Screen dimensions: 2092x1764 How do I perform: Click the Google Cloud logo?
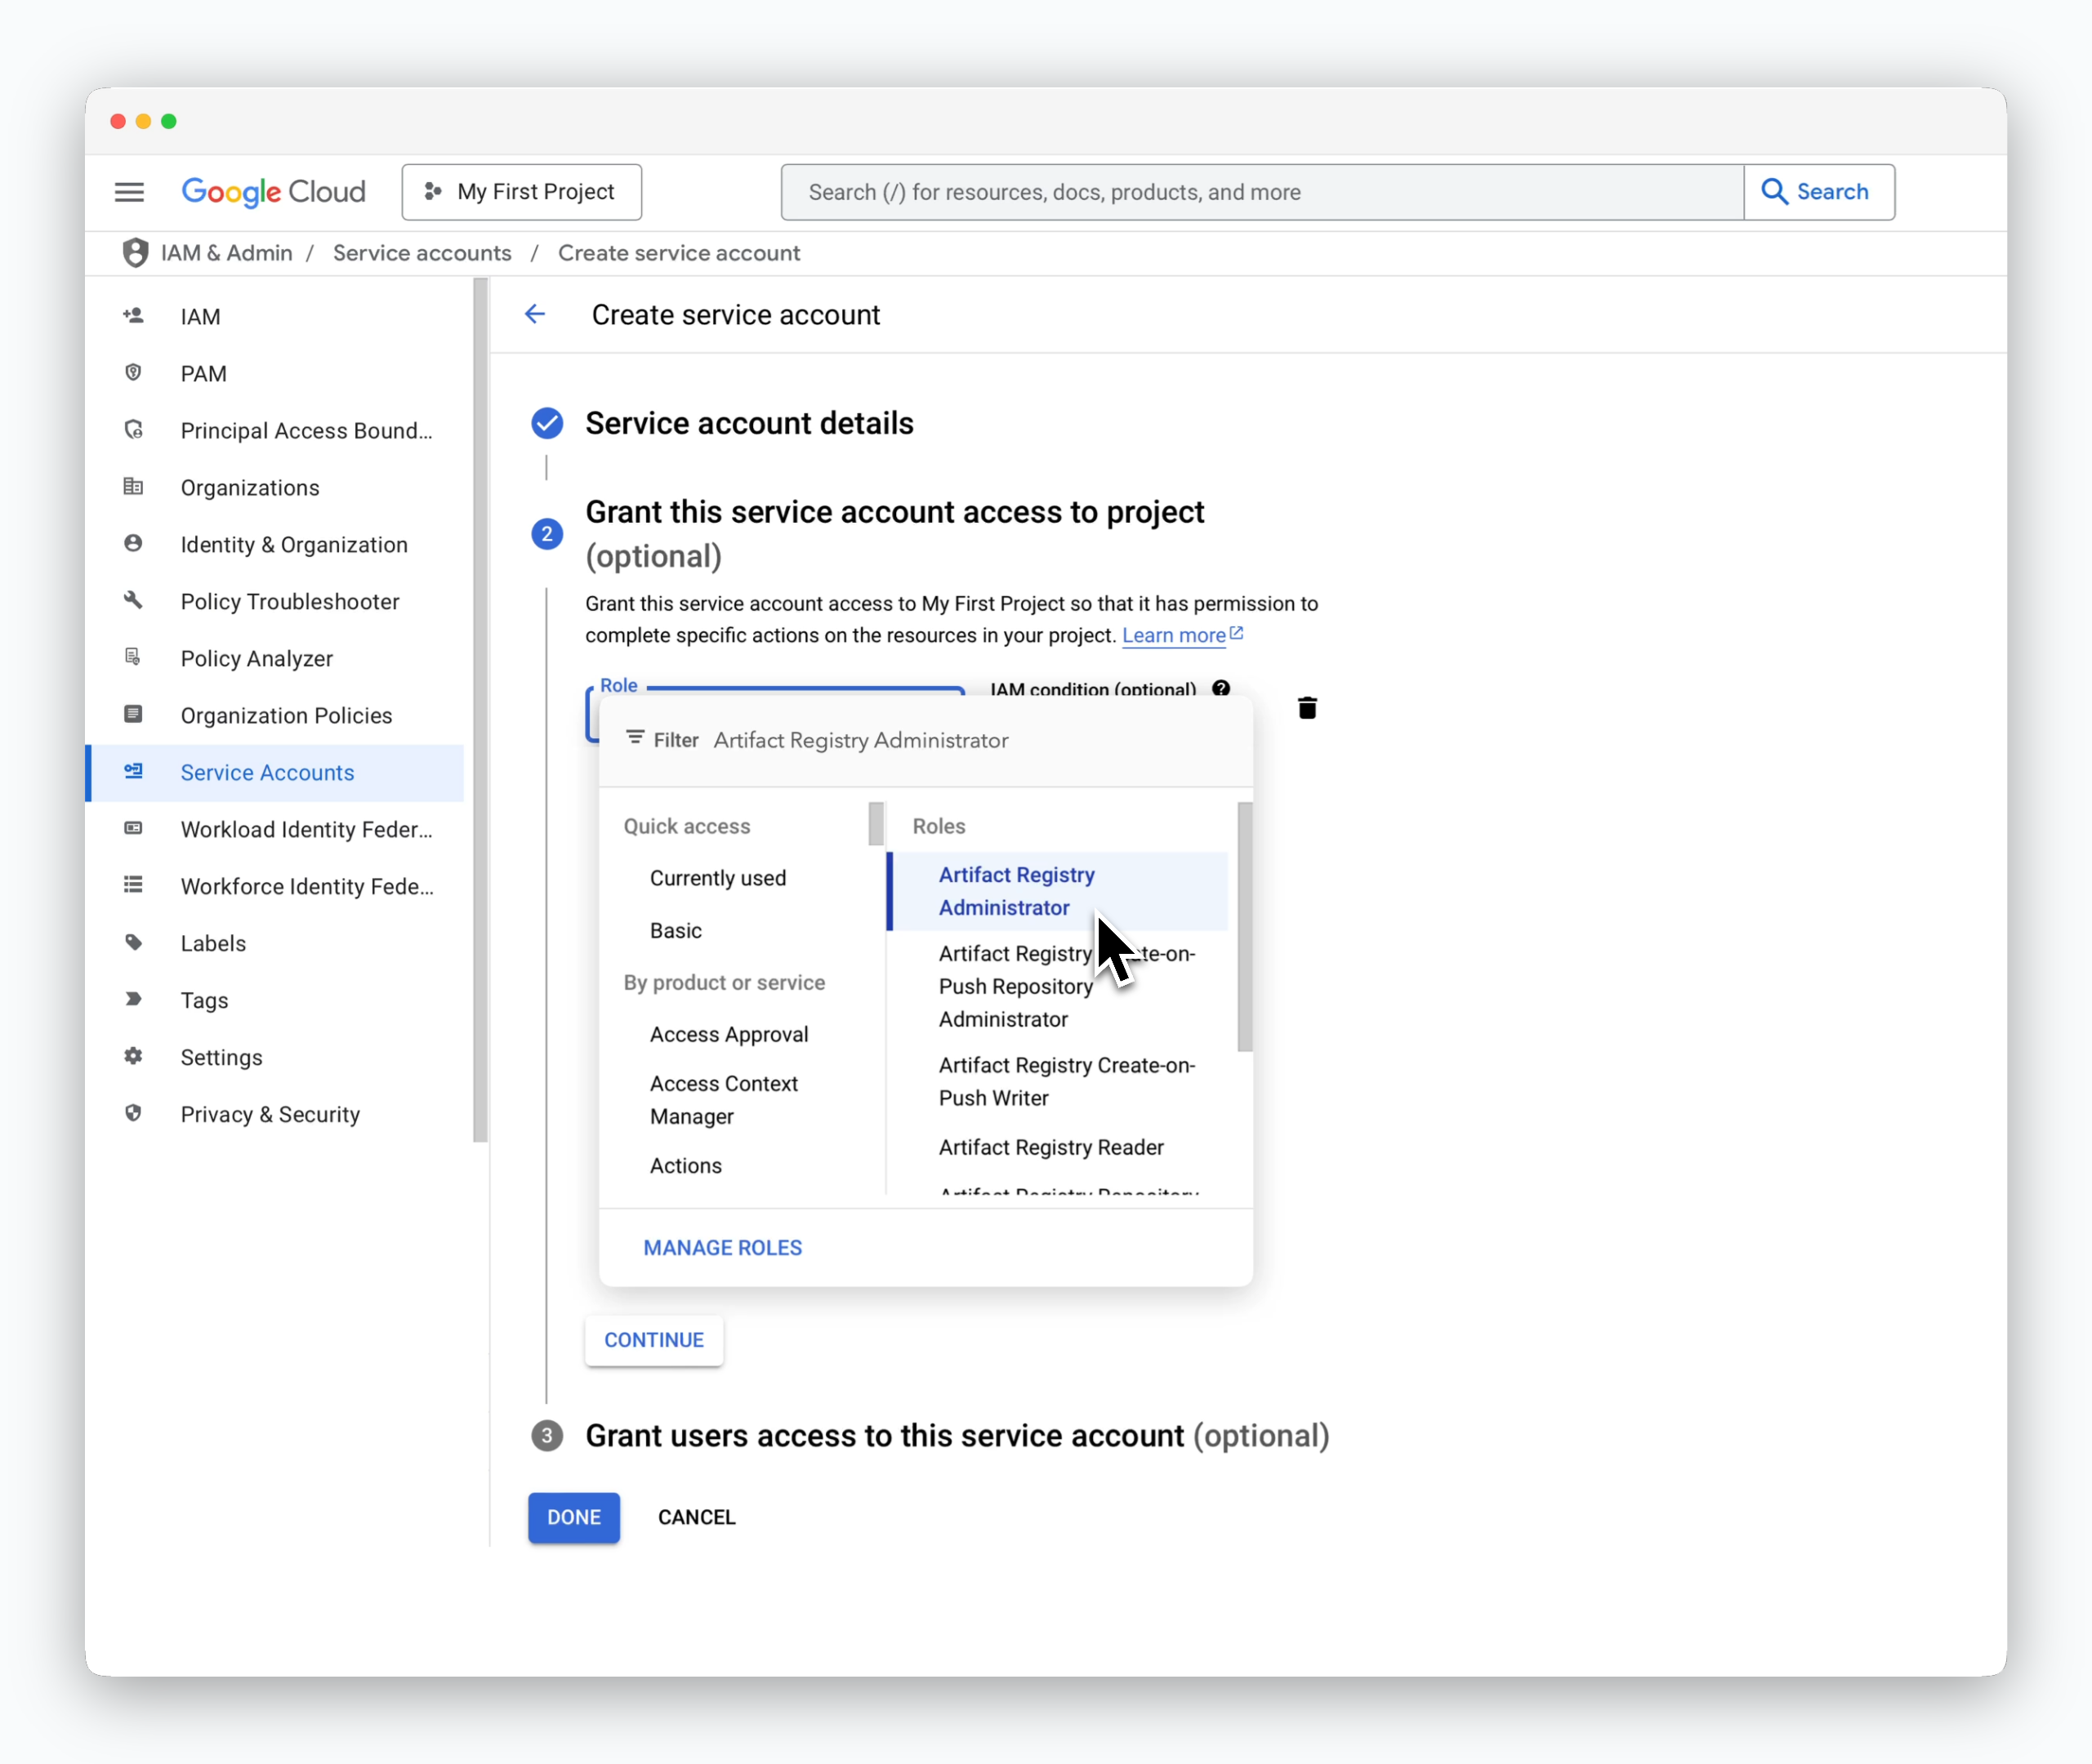273,192
